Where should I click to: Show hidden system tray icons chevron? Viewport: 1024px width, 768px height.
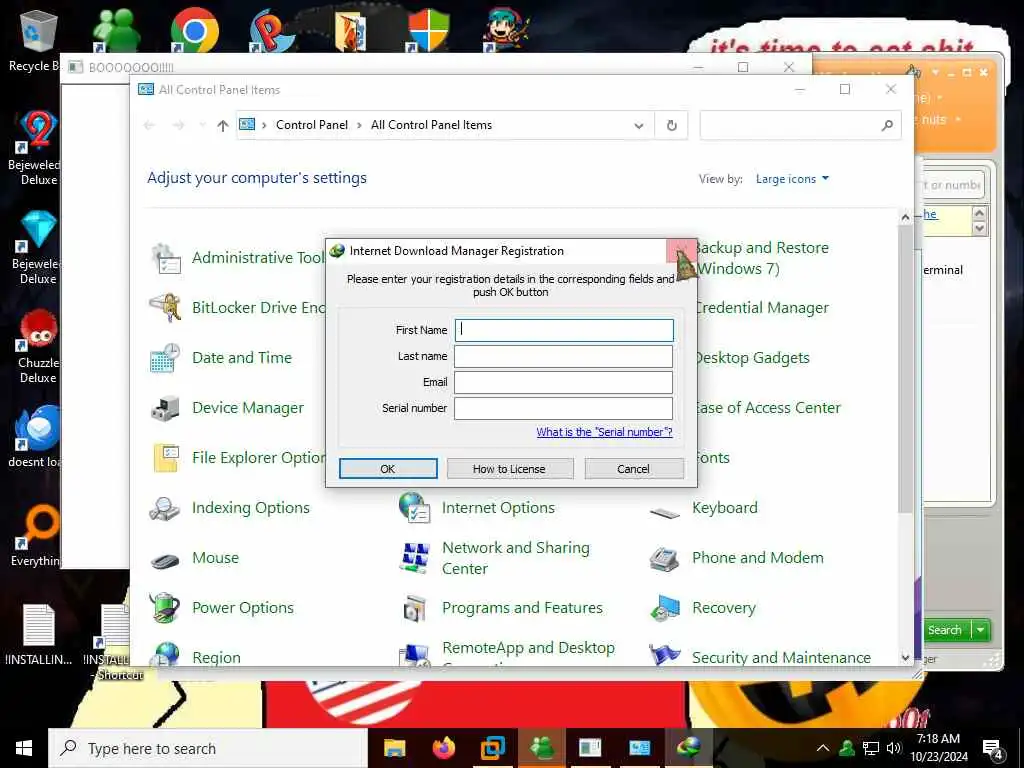pyautogui.click(x=823, y=748)
